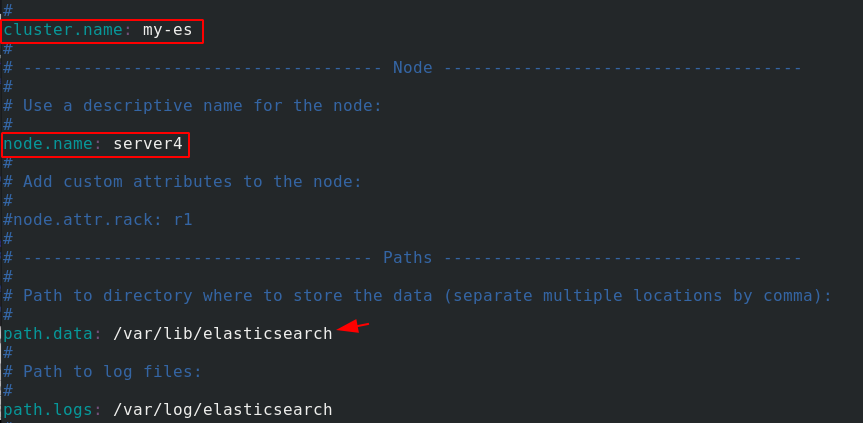
Task: Click the Paths section header comment
Action: [x=402, y=257]
